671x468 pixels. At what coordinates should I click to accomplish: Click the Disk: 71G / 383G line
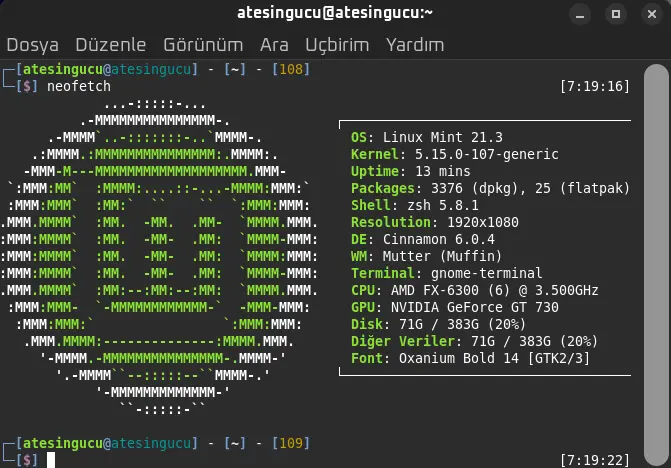pyautogui.click(x=438, y=324)
